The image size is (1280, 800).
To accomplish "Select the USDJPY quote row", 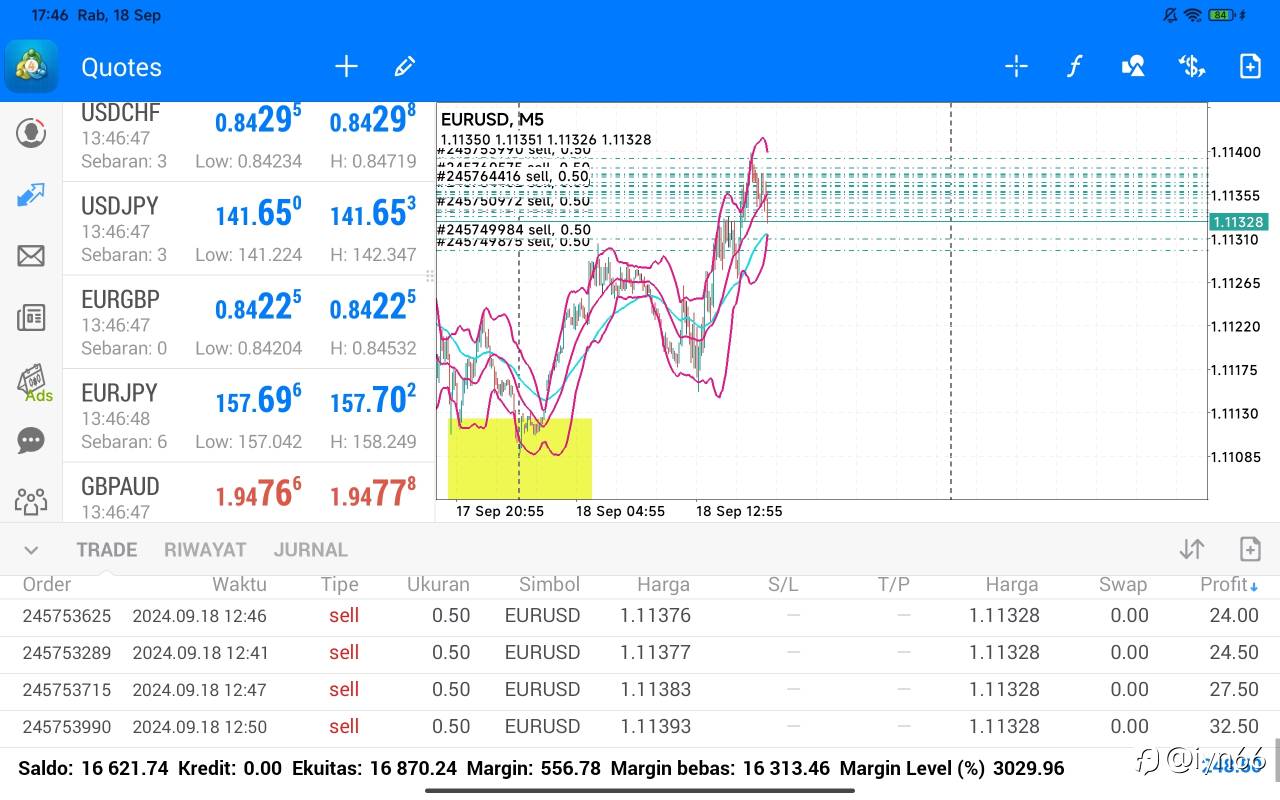I will tap(248, 229).
